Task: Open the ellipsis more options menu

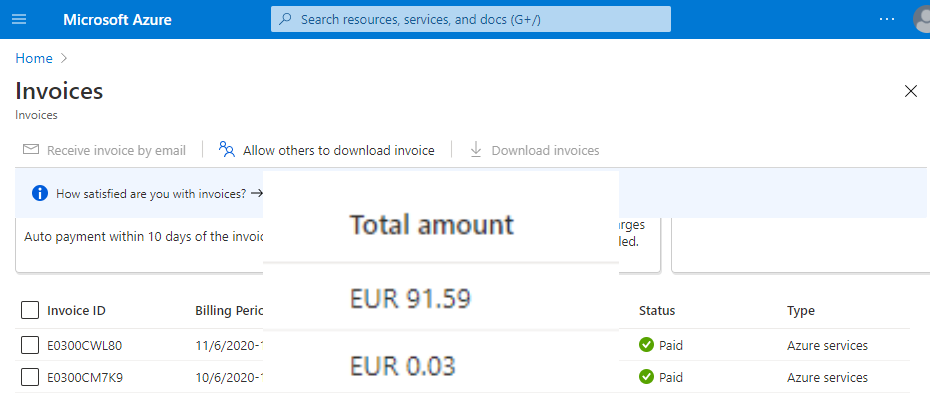Action: click(x=887, y=19)
